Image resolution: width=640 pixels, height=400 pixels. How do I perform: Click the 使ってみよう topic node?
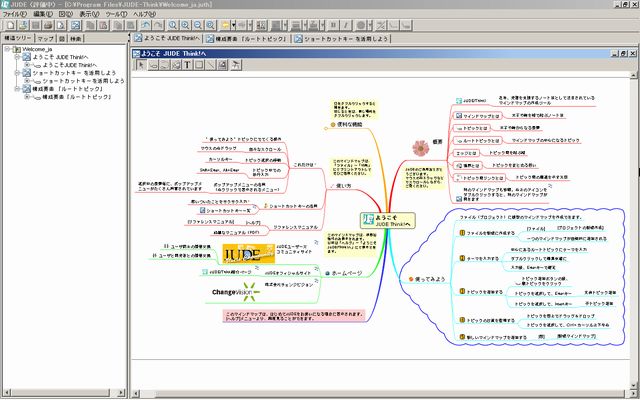[427, 279]
